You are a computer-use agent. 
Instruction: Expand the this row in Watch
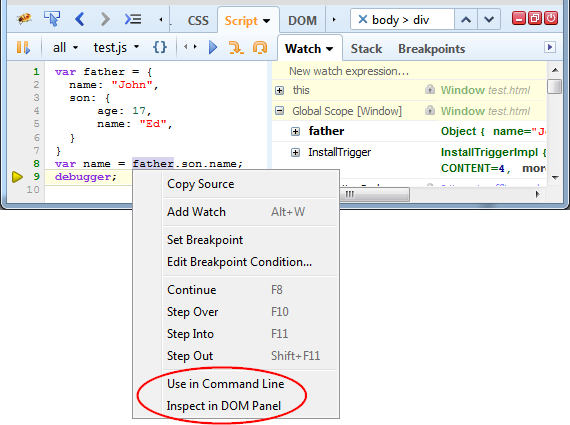click(x=280, y=91)
